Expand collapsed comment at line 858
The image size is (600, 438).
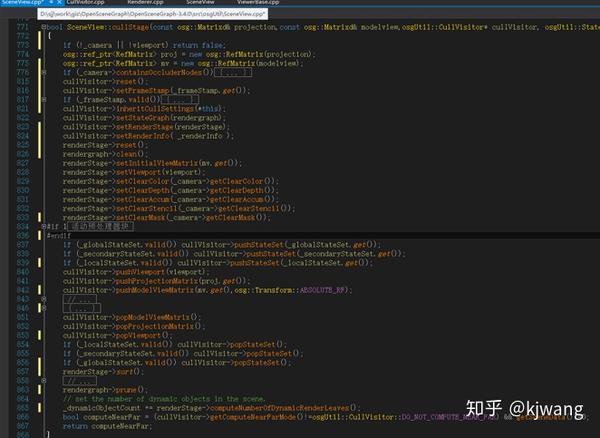pos(44,381)
